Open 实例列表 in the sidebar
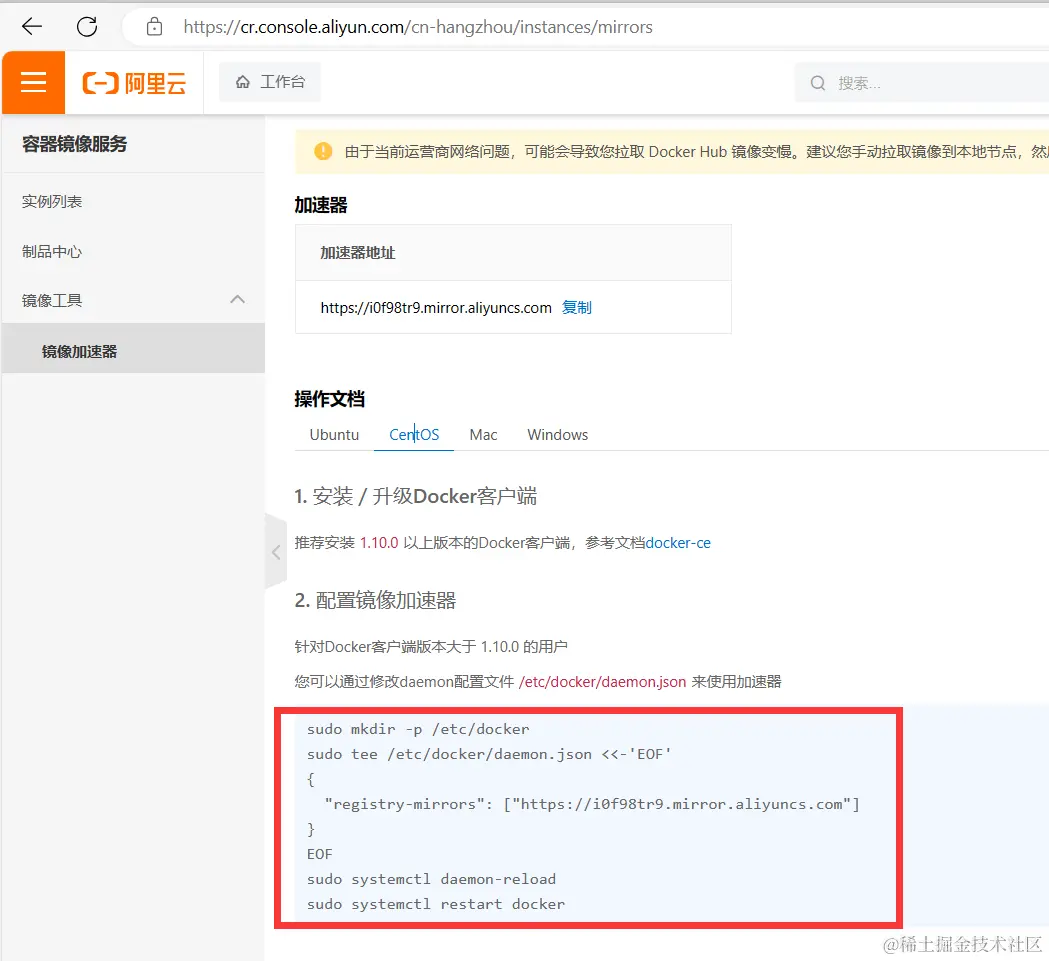 [x=52, y=201]
